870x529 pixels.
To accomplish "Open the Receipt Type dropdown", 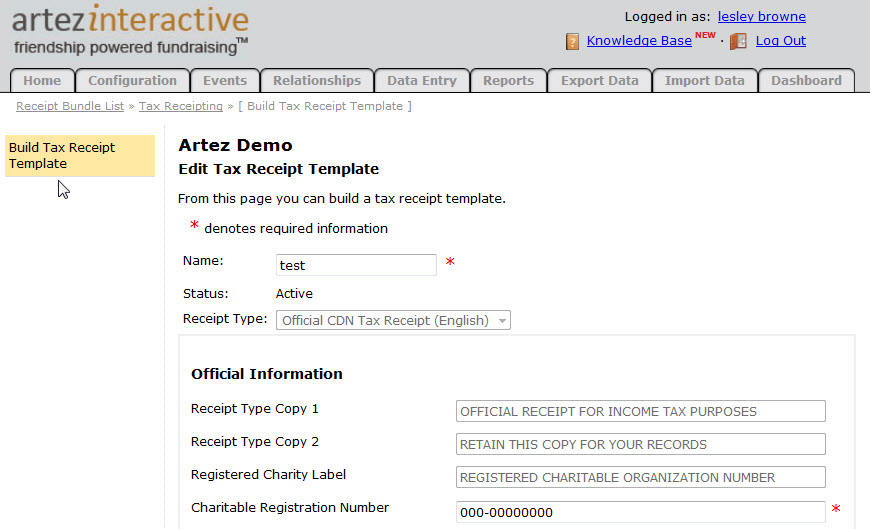I will pos(393,321).
